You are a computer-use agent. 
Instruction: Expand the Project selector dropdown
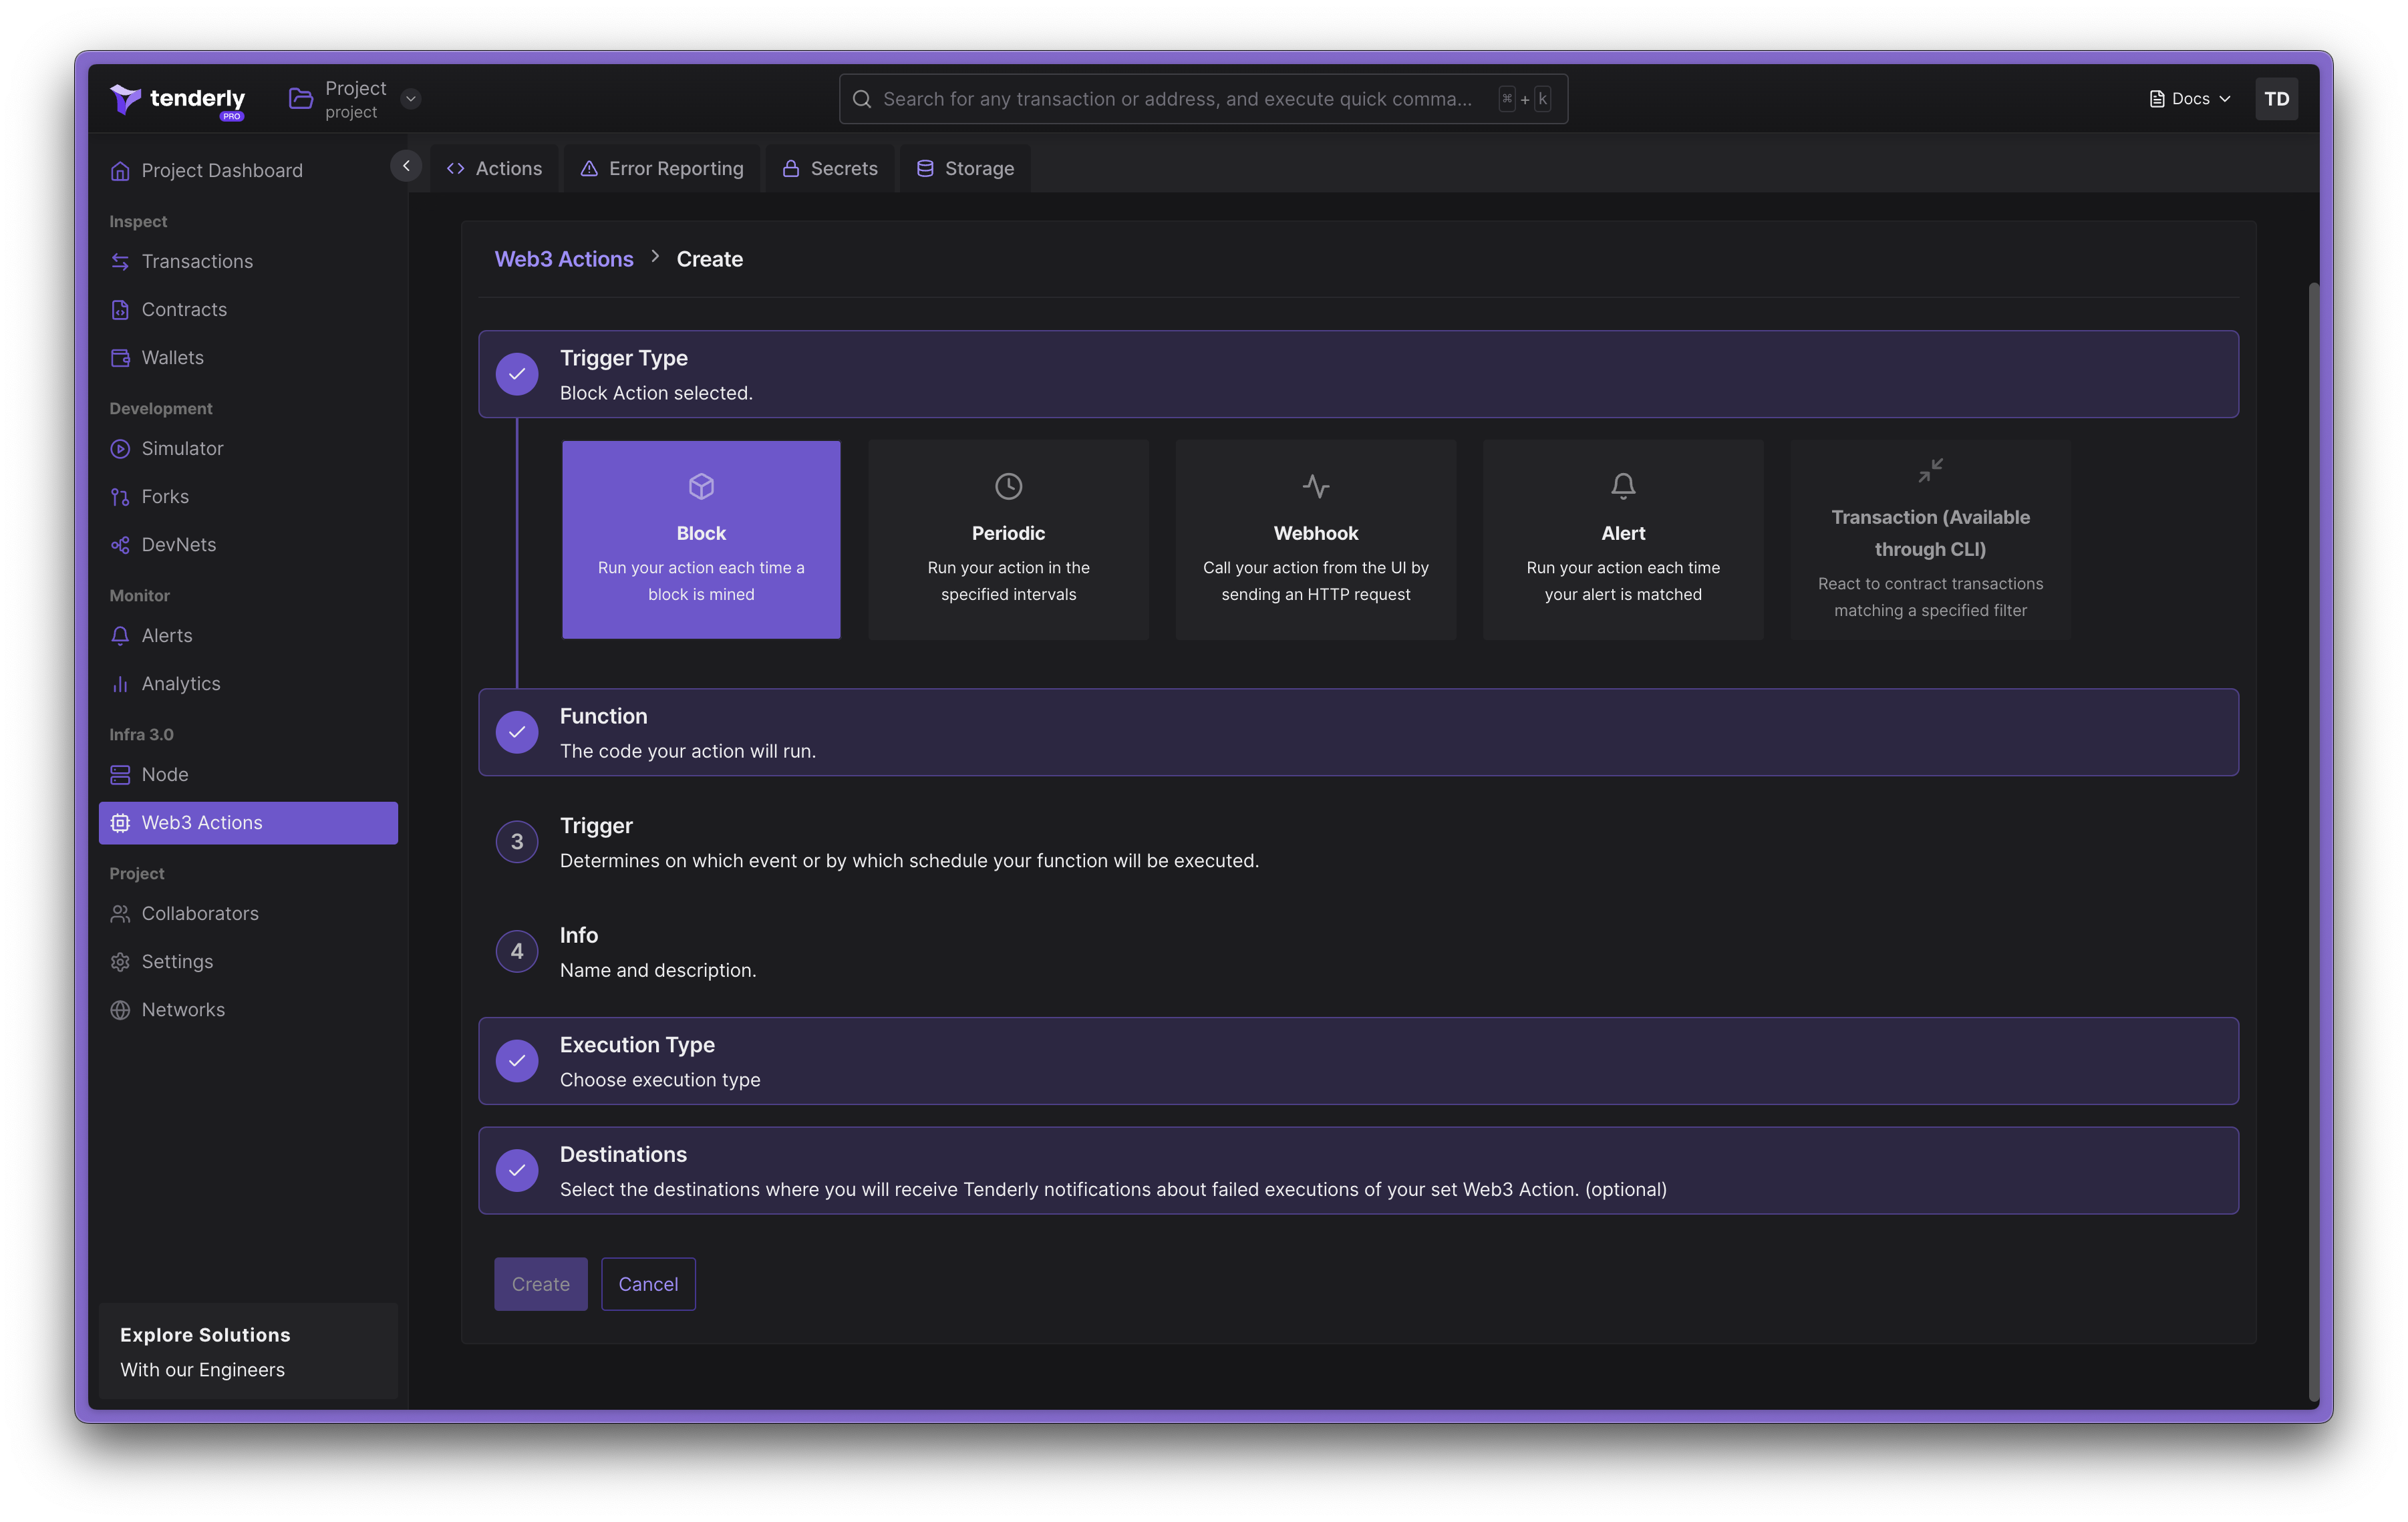point(411,99)
